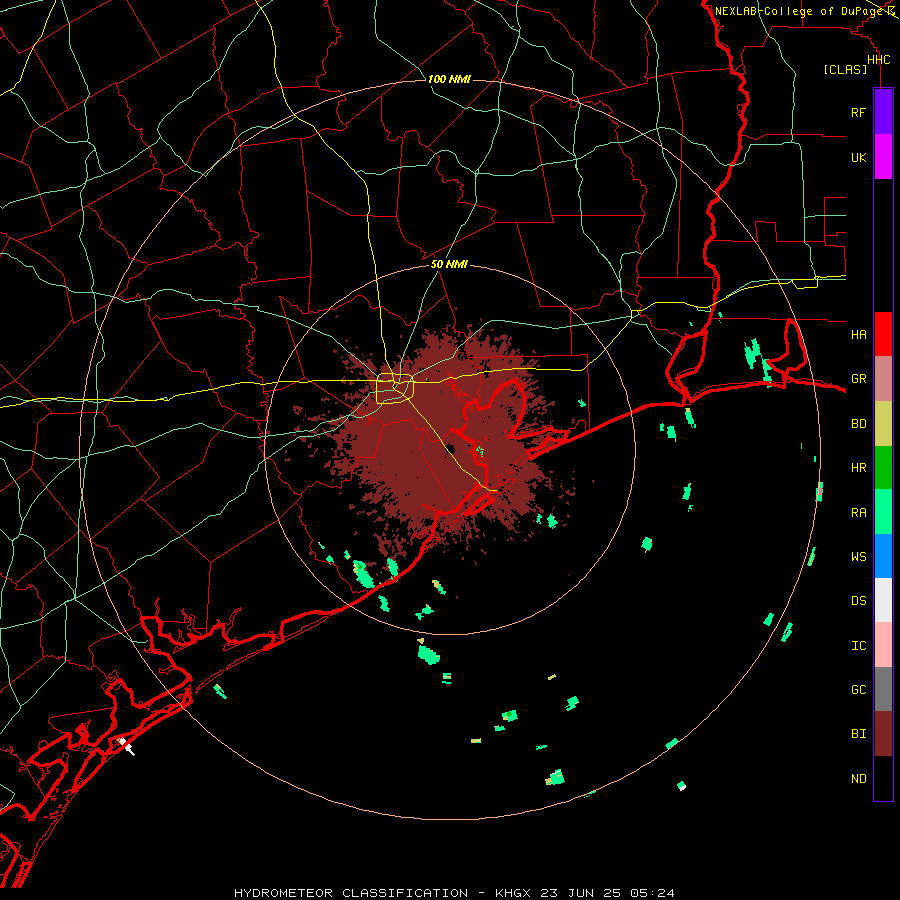Click the 'NEXLAB-College of DuPage' credit text
This screenshot has width=900, height=900.
point(800,11)
